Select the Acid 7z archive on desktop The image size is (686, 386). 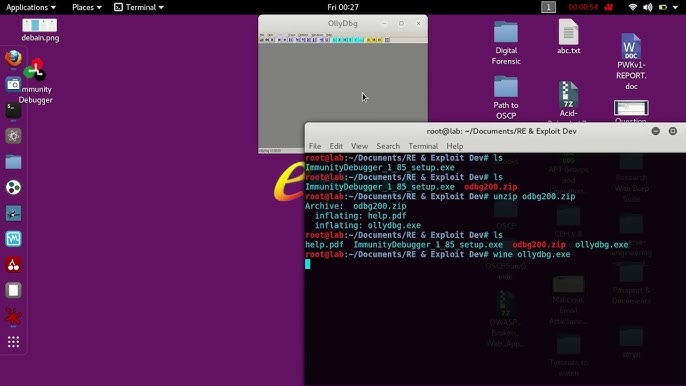[568, 101]
